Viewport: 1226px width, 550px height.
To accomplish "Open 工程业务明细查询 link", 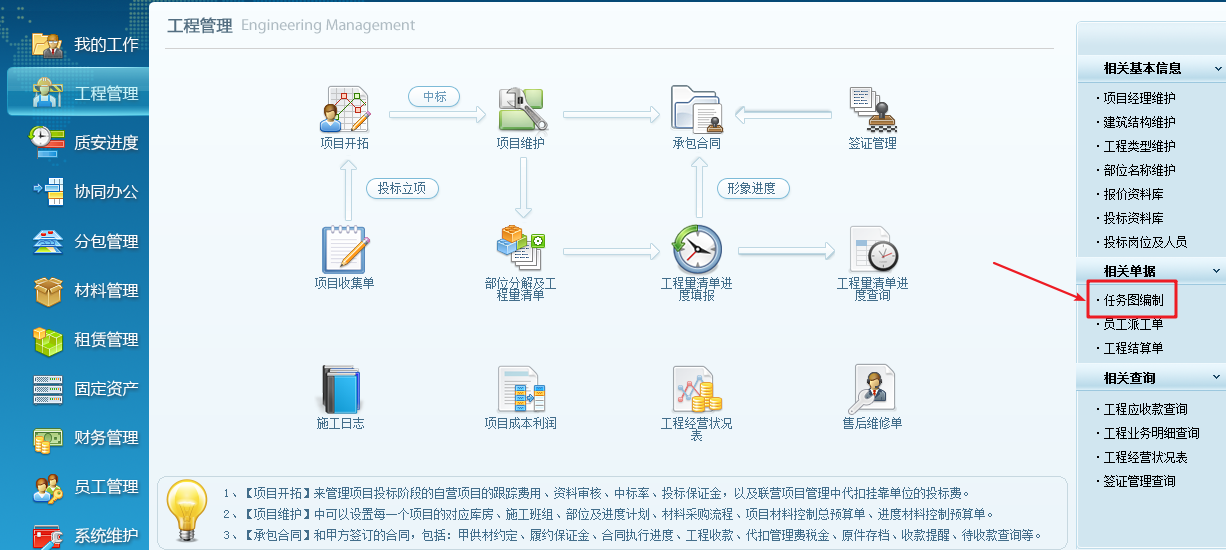I will 1151,433.
